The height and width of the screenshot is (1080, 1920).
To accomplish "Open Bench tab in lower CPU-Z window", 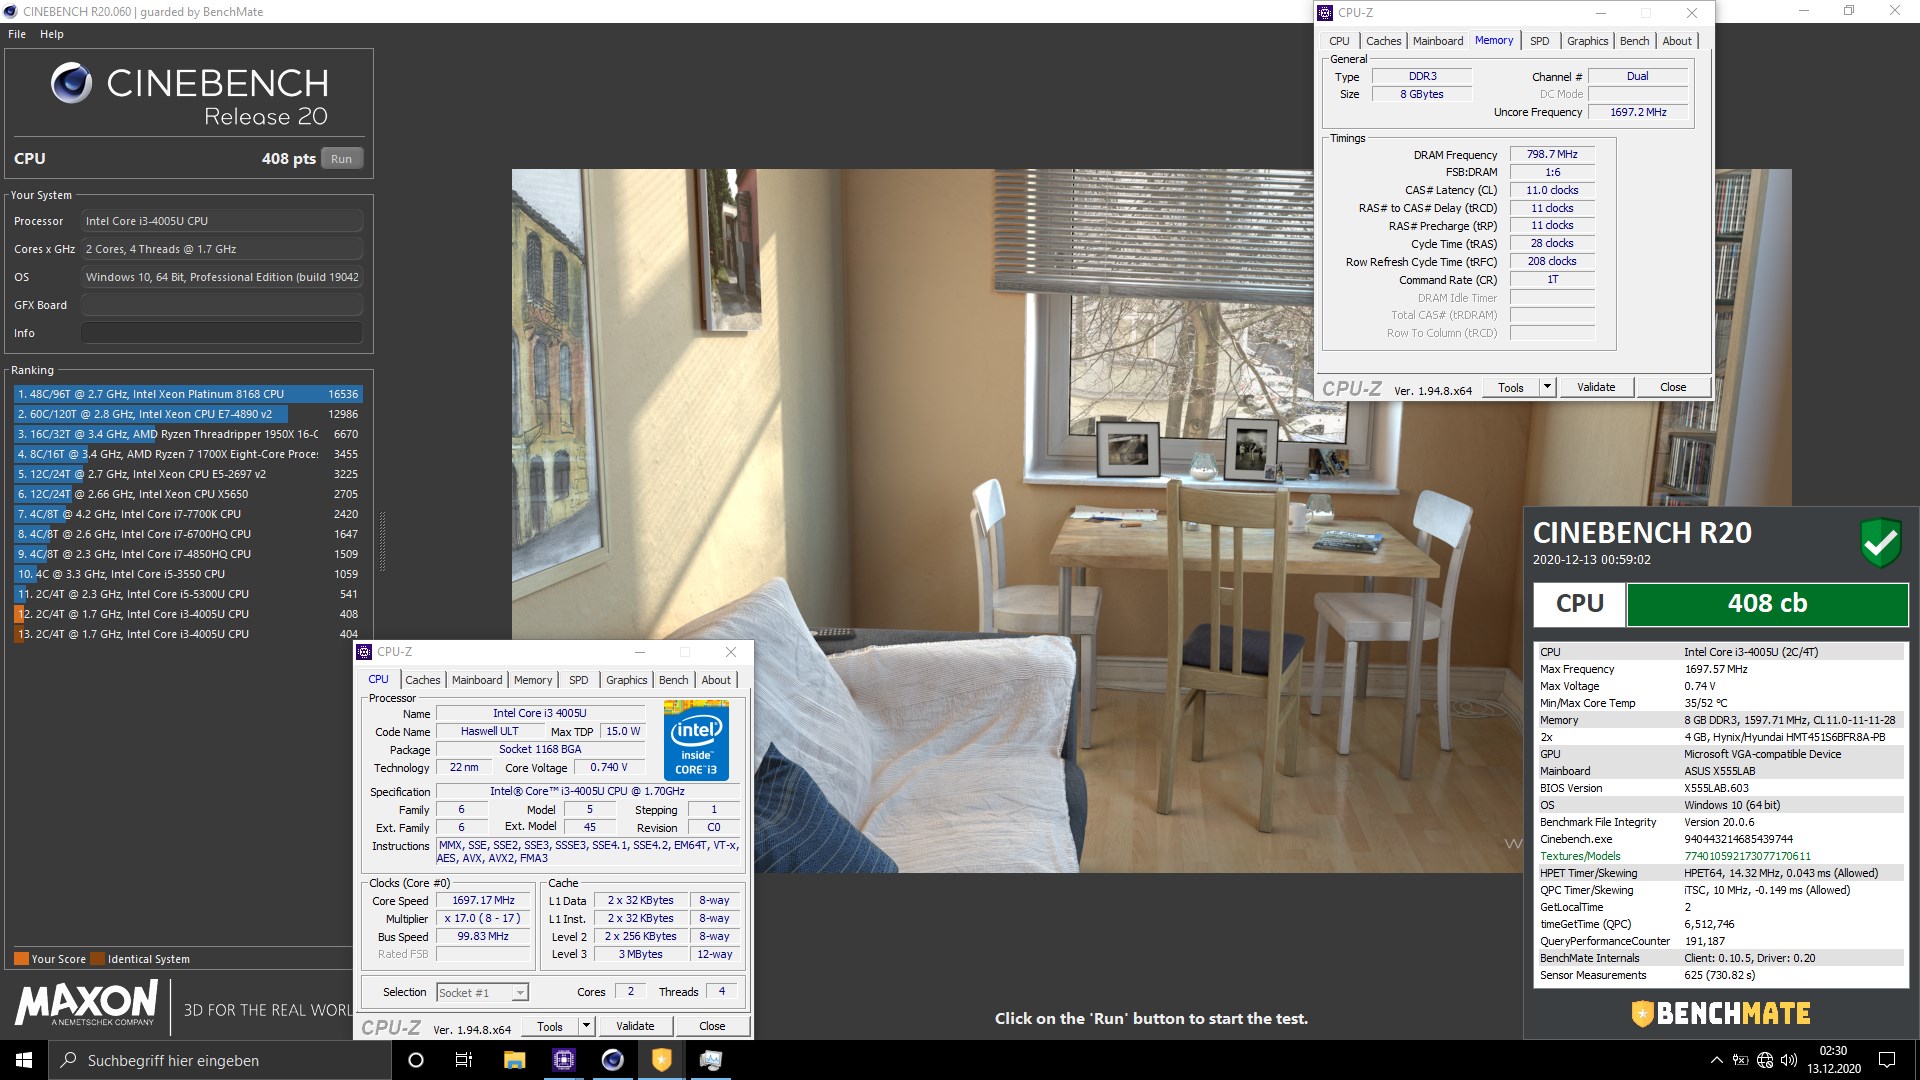I will [x=673, y=680].
